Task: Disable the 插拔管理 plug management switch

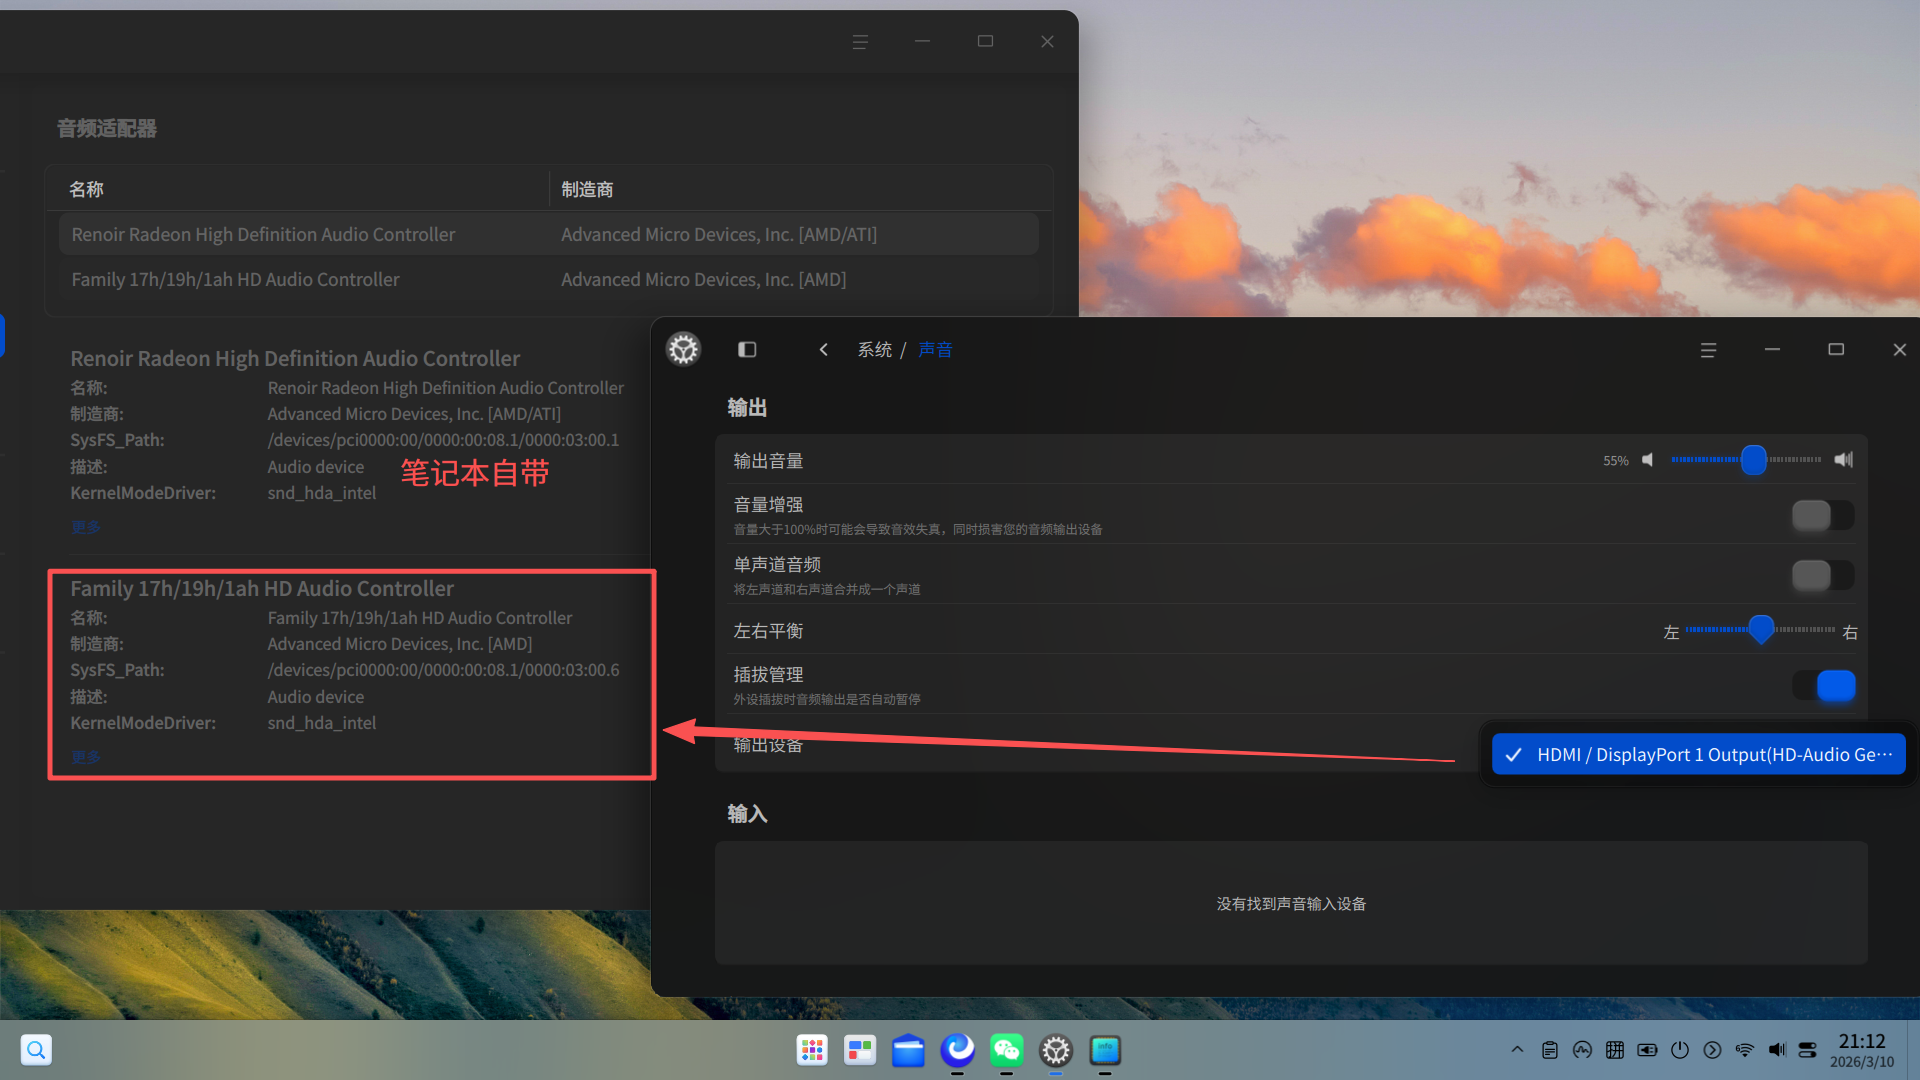Action: point(1822,686)
